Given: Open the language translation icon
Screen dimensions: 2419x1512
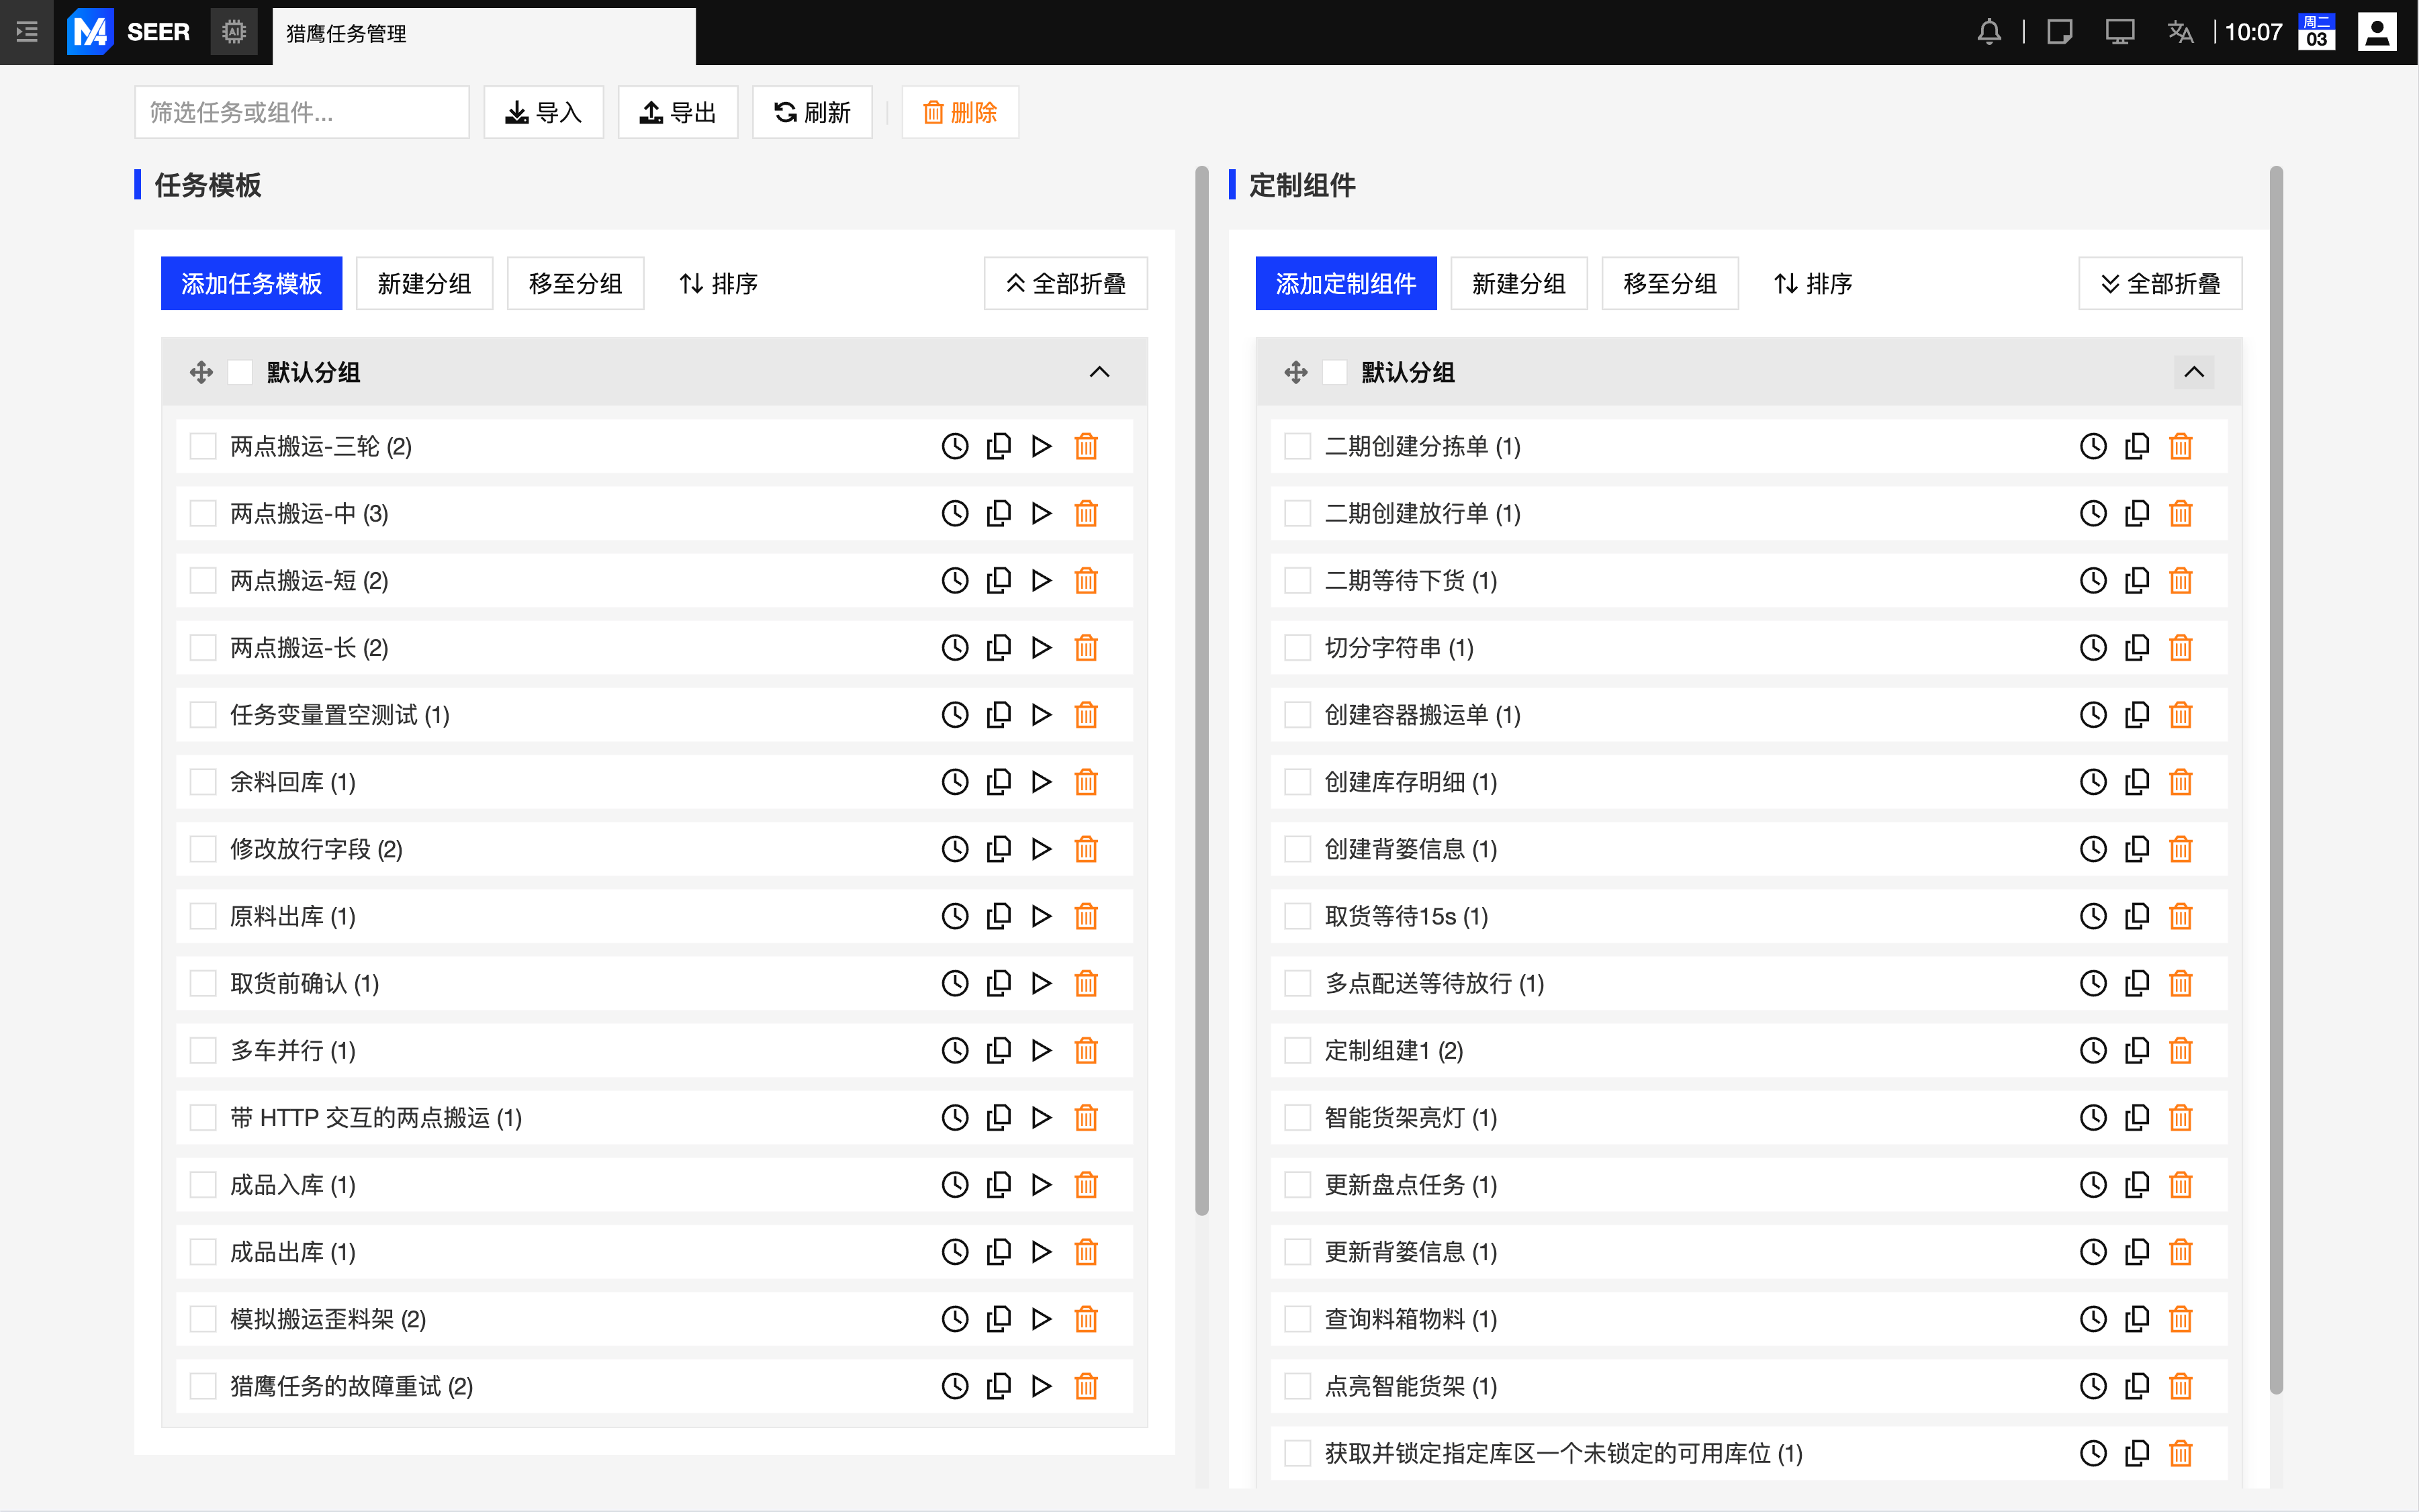Looking at the screenshot, I should 2180,32.
